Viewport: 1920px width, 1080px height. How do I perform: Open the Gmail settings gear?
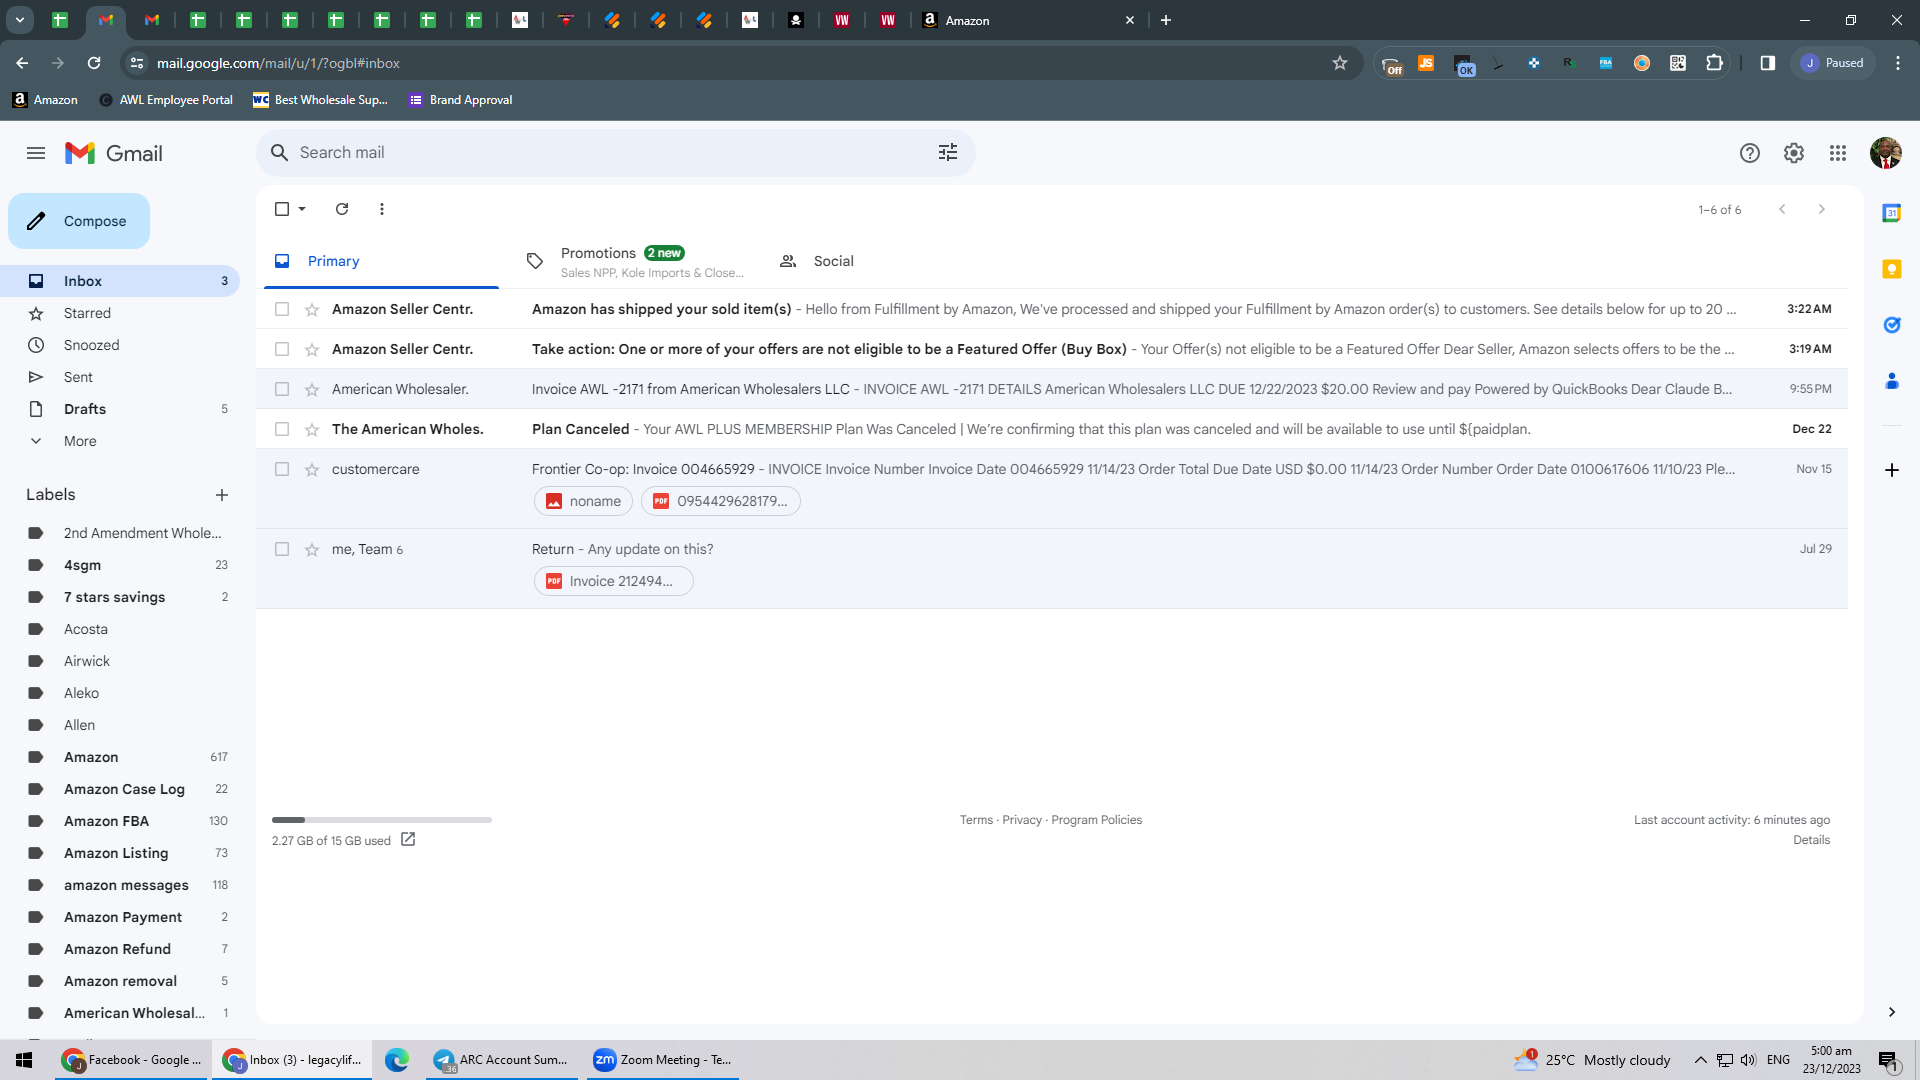coord(1794,153)
